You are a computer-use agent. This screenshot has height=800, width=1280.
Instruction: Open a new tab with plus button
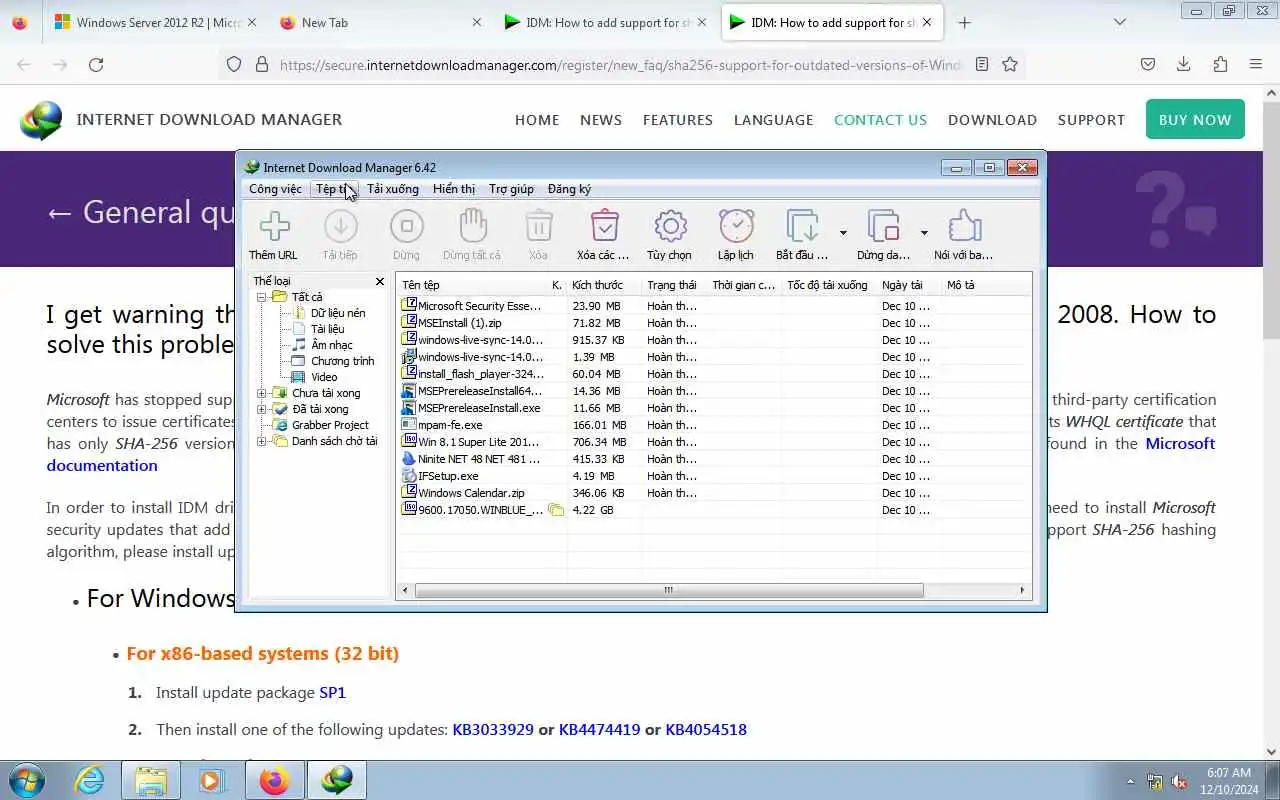tap(964, 22)
